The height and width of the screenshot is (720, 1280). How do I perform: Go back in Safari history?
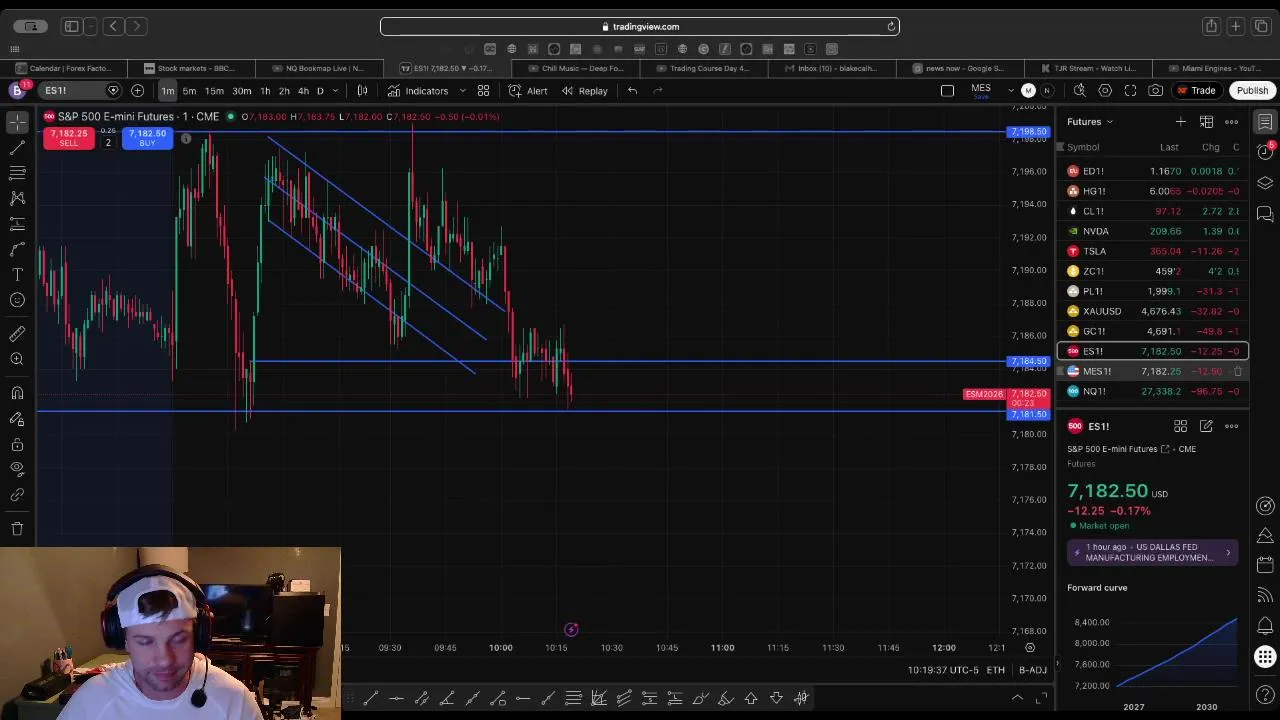113,27
